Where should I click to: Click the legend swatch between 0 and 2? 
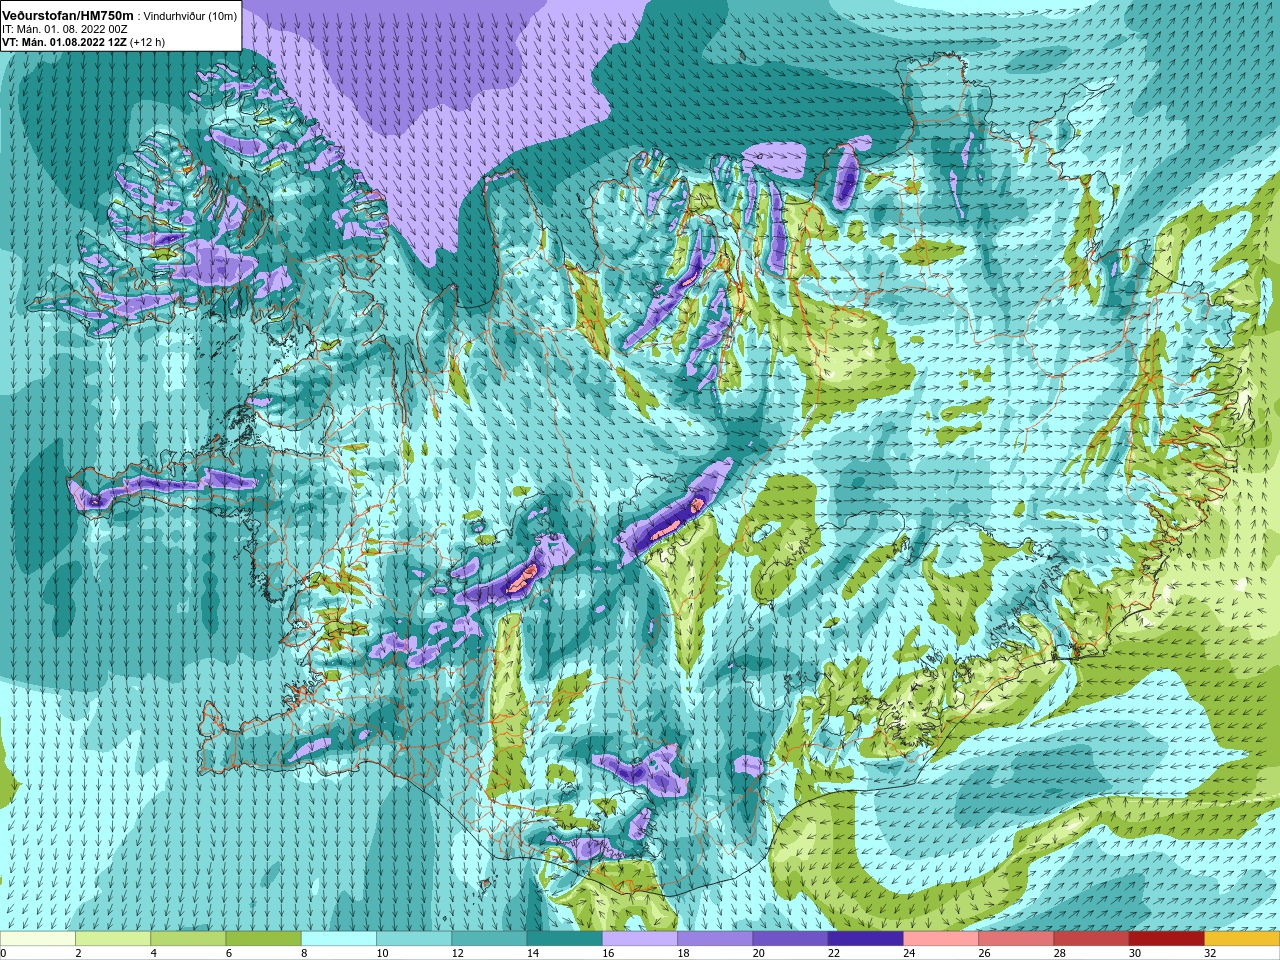(38, 939)
